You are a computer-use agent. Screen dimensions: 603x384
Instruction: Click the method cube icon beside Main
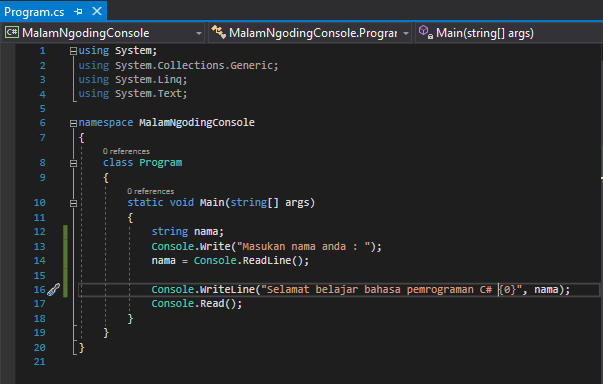point(425,32)
